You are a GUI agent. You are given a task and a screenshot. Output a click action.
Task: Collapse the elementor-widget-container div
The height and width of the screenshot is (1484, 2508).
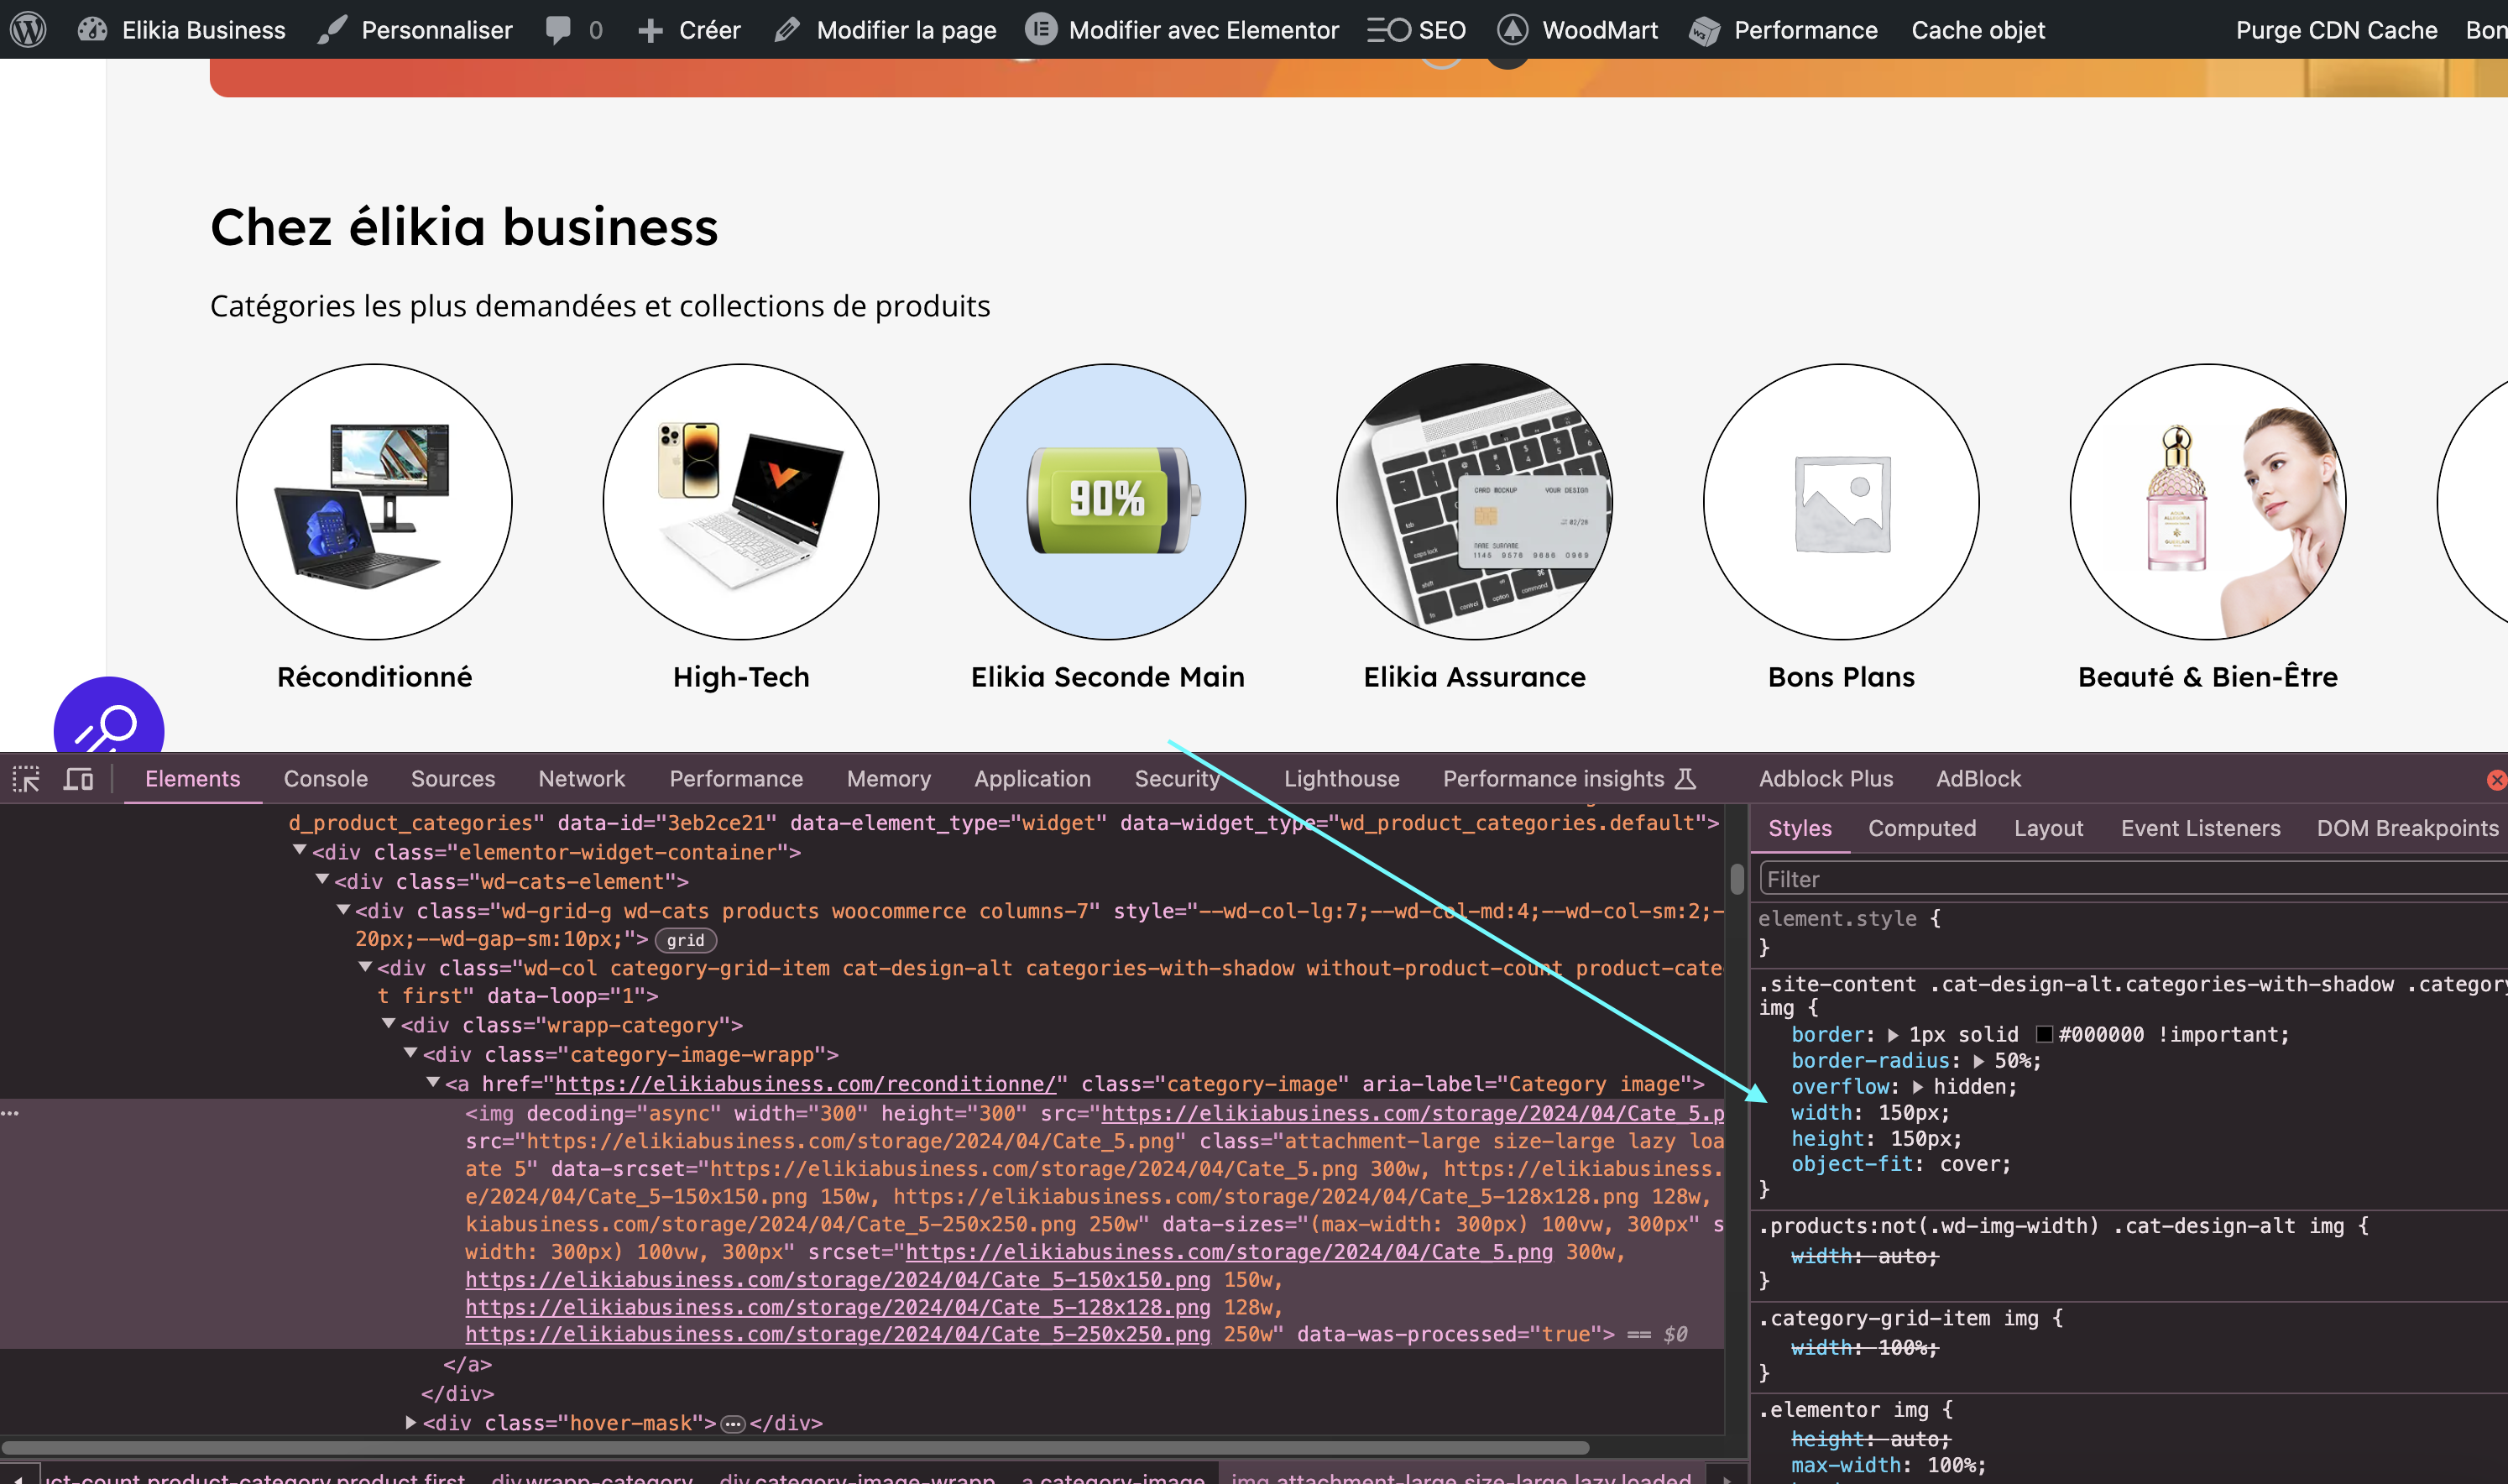299,850
